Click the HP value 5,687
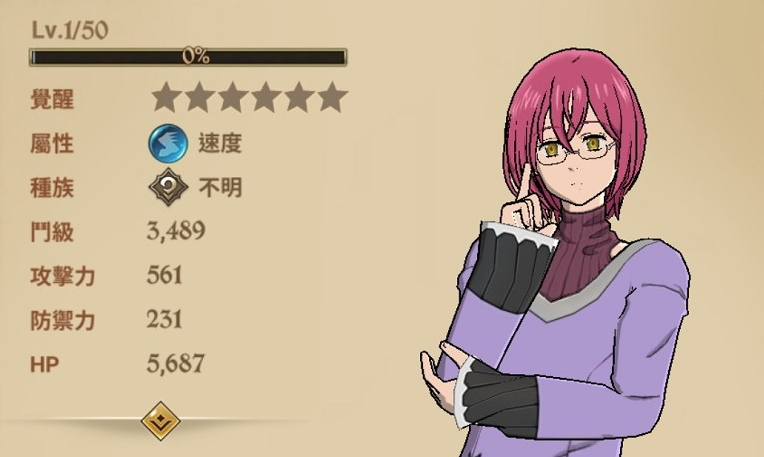The image size is (764, 457). tap(175, 363)
